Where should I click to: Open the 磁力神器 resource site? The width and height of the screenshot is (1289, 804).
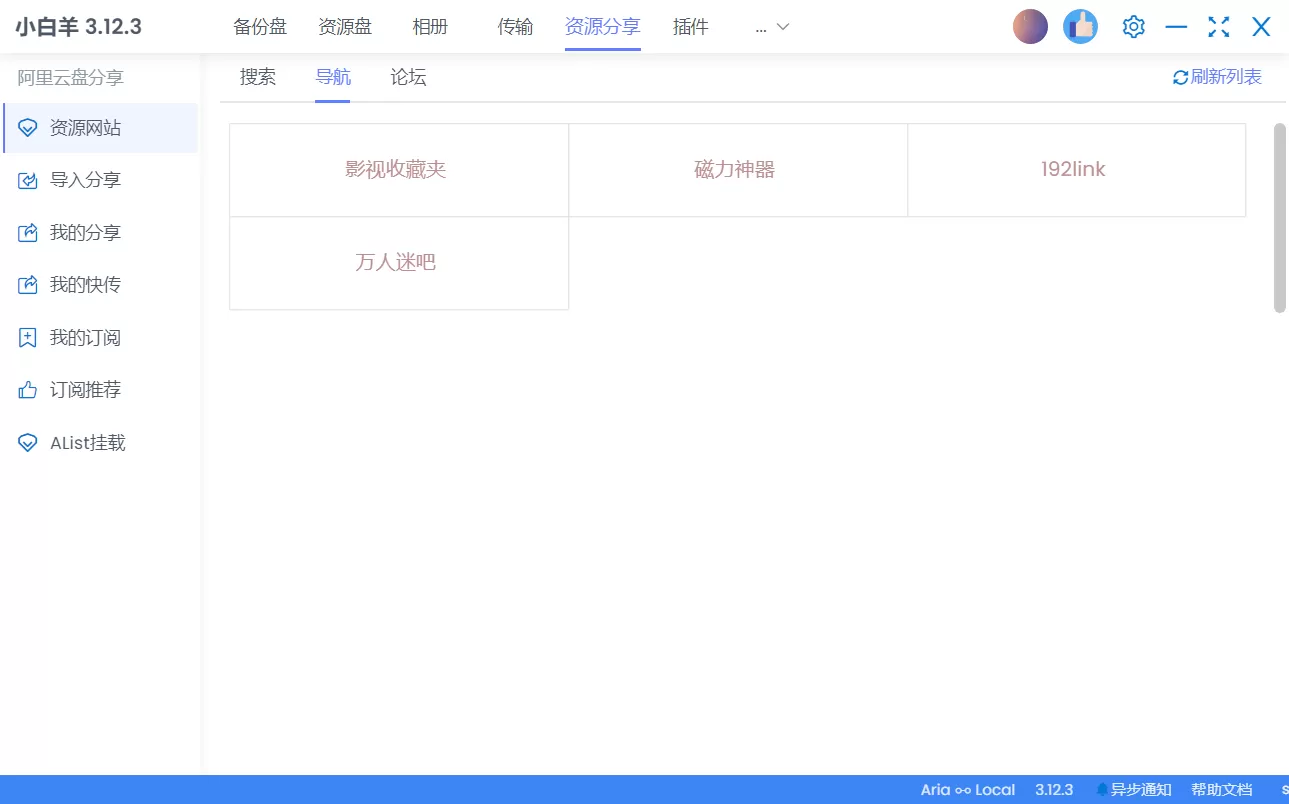(737, 169)
